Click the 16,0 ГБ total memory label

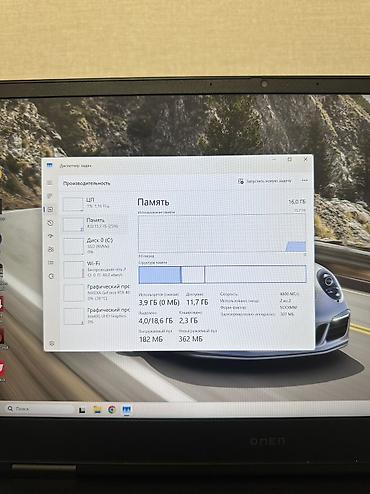(x=297, y=202)
